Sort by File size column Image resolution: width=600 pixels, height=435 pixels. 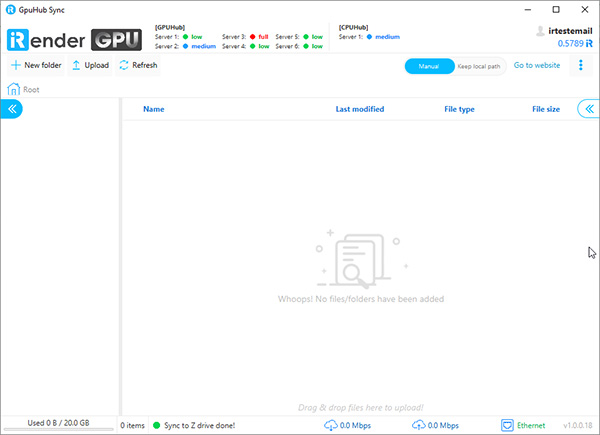coord(546,109)
